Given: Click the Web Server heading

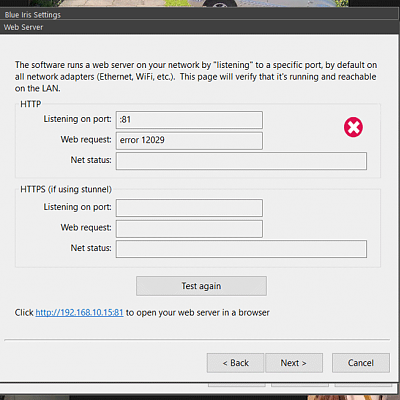Looking at the screenshot, I should [23, 27].
